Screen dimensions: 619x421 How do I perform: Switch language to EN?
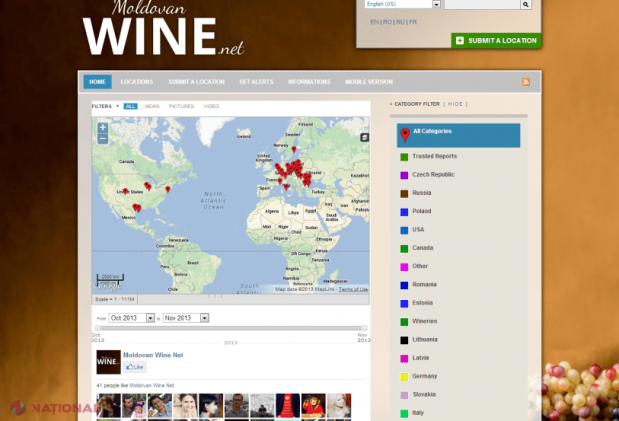click(x=374, y=22)
